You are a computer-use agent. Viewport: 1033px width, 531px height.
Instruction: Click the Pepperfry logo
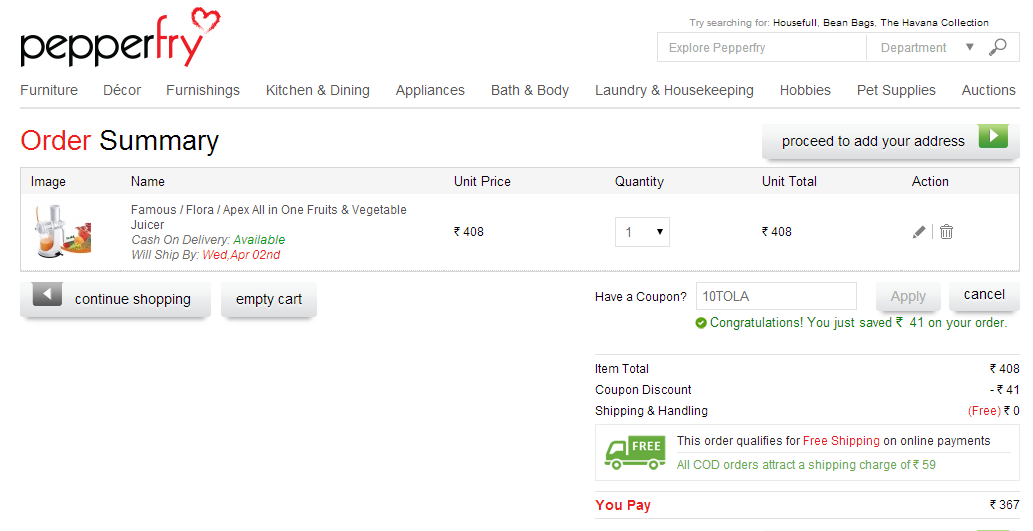(120, 38)
